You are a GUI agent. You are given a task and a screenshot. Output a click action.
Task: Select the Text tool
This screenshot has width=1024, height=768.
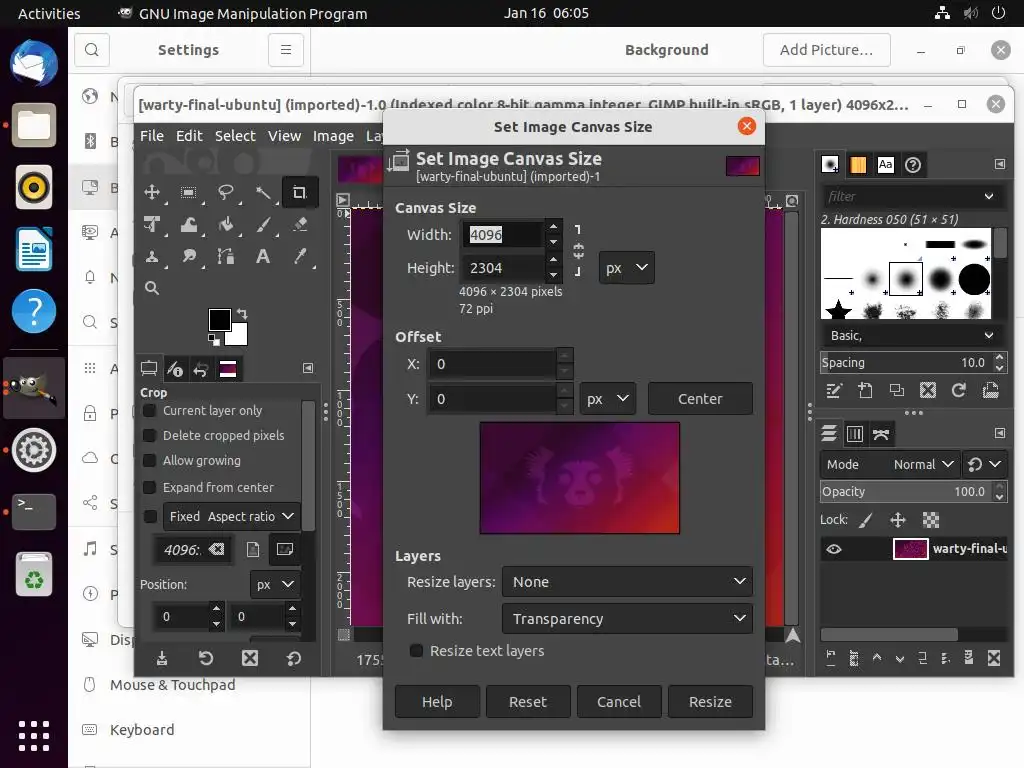(263, 256)
